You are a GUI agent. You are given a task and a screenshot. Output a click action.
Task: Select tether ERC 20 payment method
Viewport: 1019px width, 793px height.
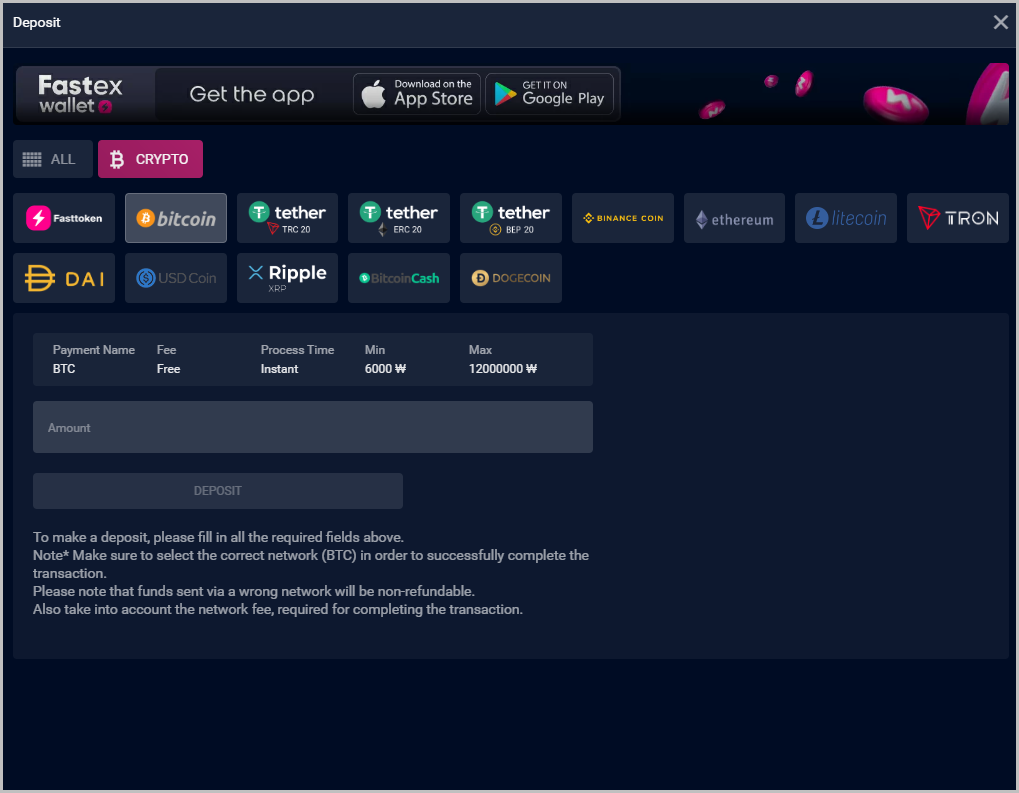399,218
